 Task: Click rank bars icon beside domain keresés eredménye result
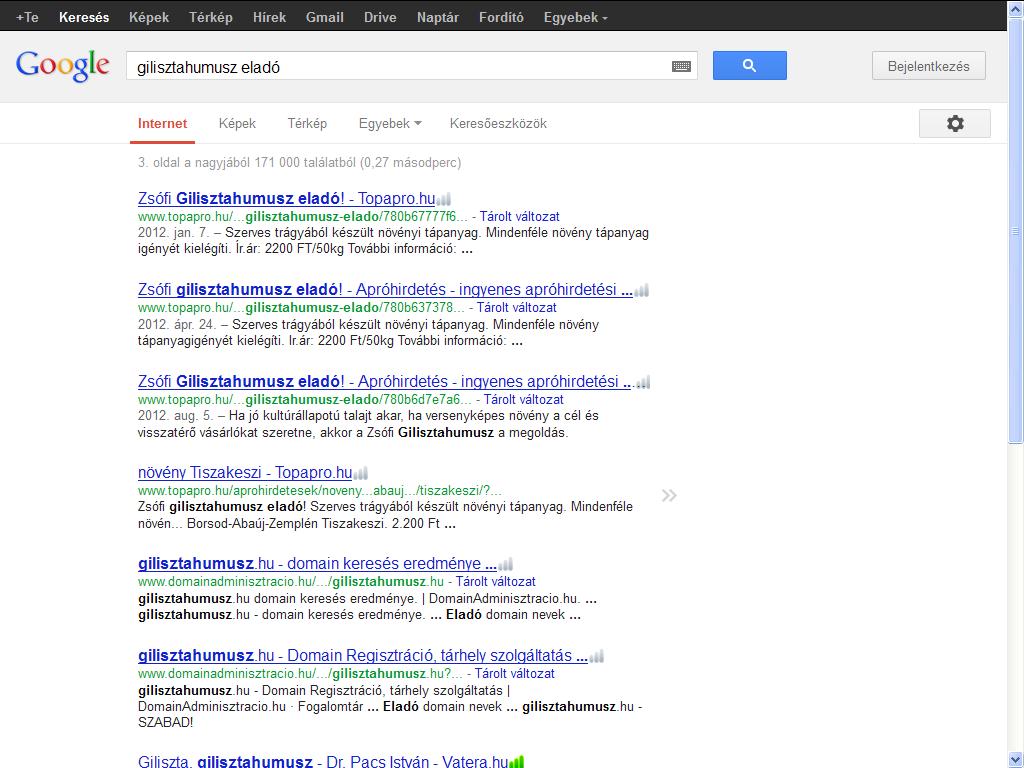(x=505, y=565)
